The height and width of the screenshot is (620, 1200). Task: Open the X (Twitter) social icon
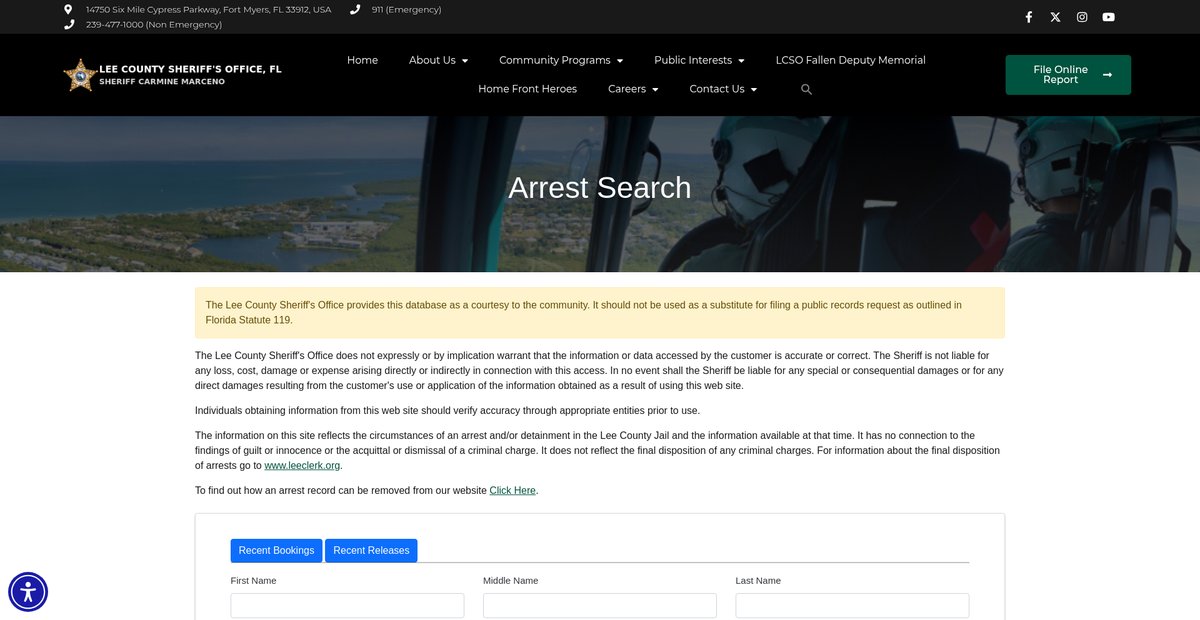[1055, 17]
